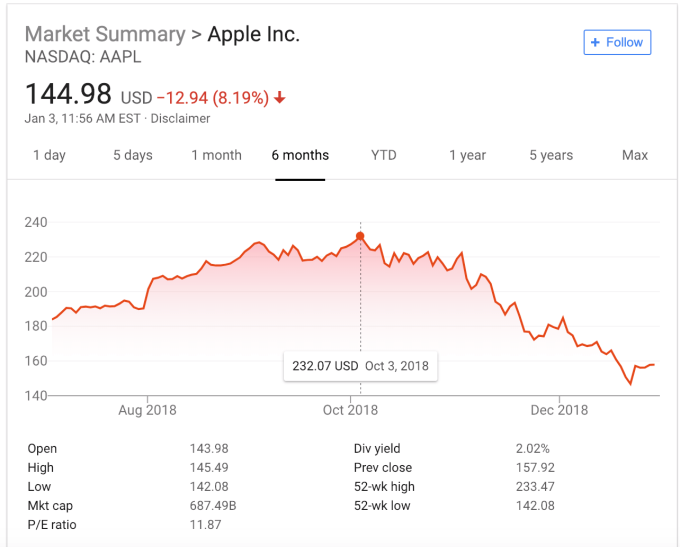The height and width of the screenshot is (547, 680).
Task: Click the red dot marker at chart peak
Action: click(x=360, y=237)
